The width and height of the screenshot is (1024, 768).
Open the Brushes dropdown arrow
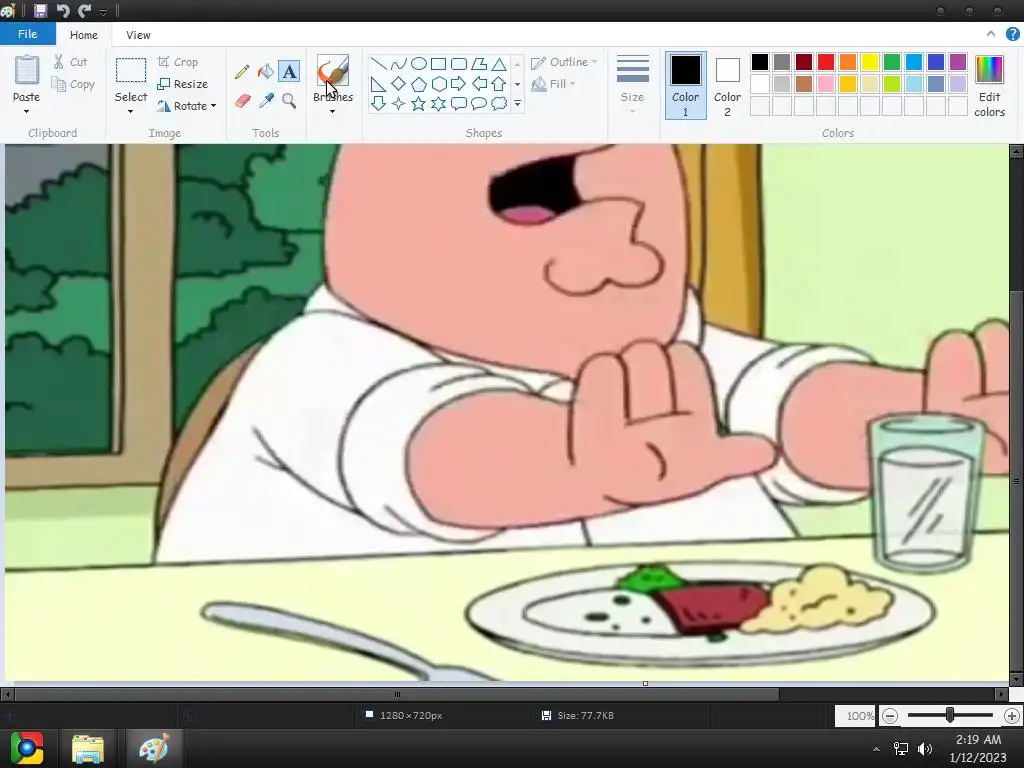point(332,112)
